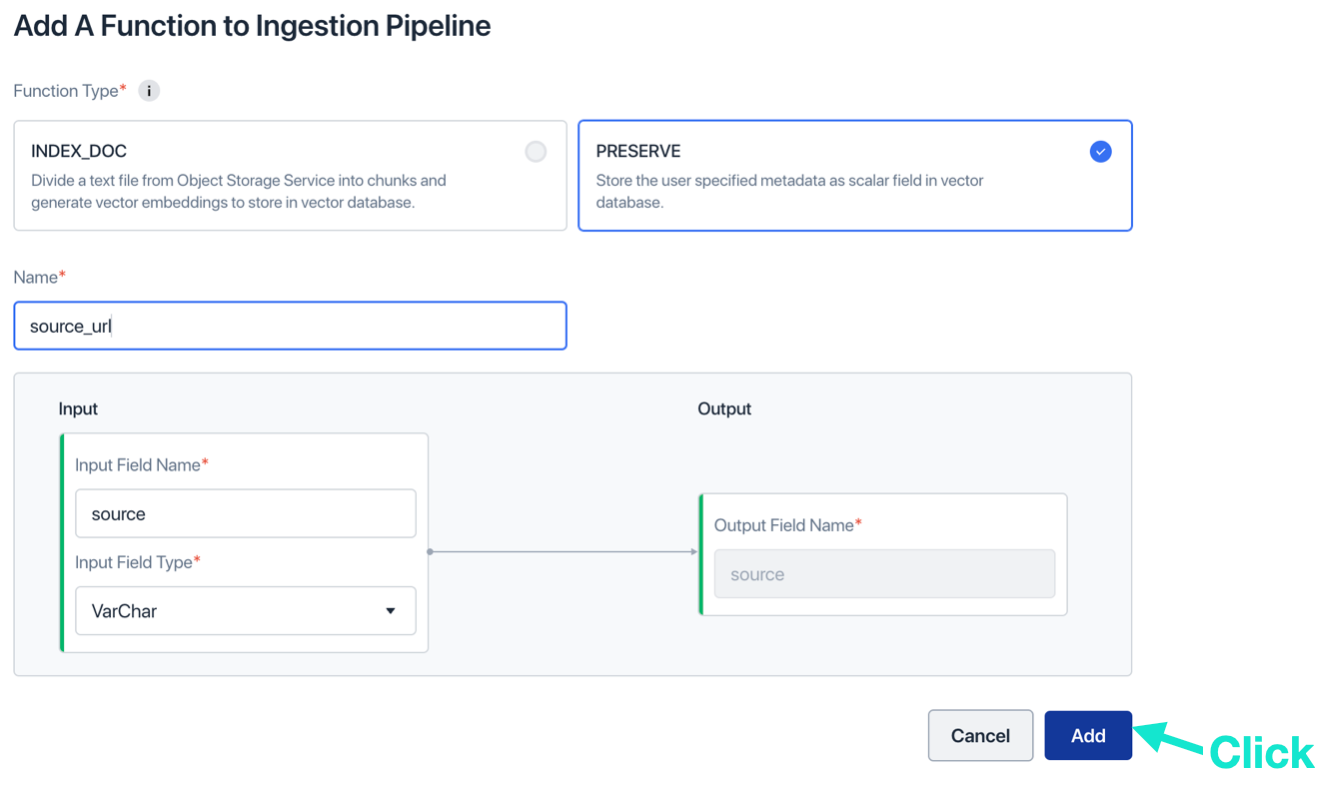
Task: Click the Cancel button
Action: pos(980,736)
